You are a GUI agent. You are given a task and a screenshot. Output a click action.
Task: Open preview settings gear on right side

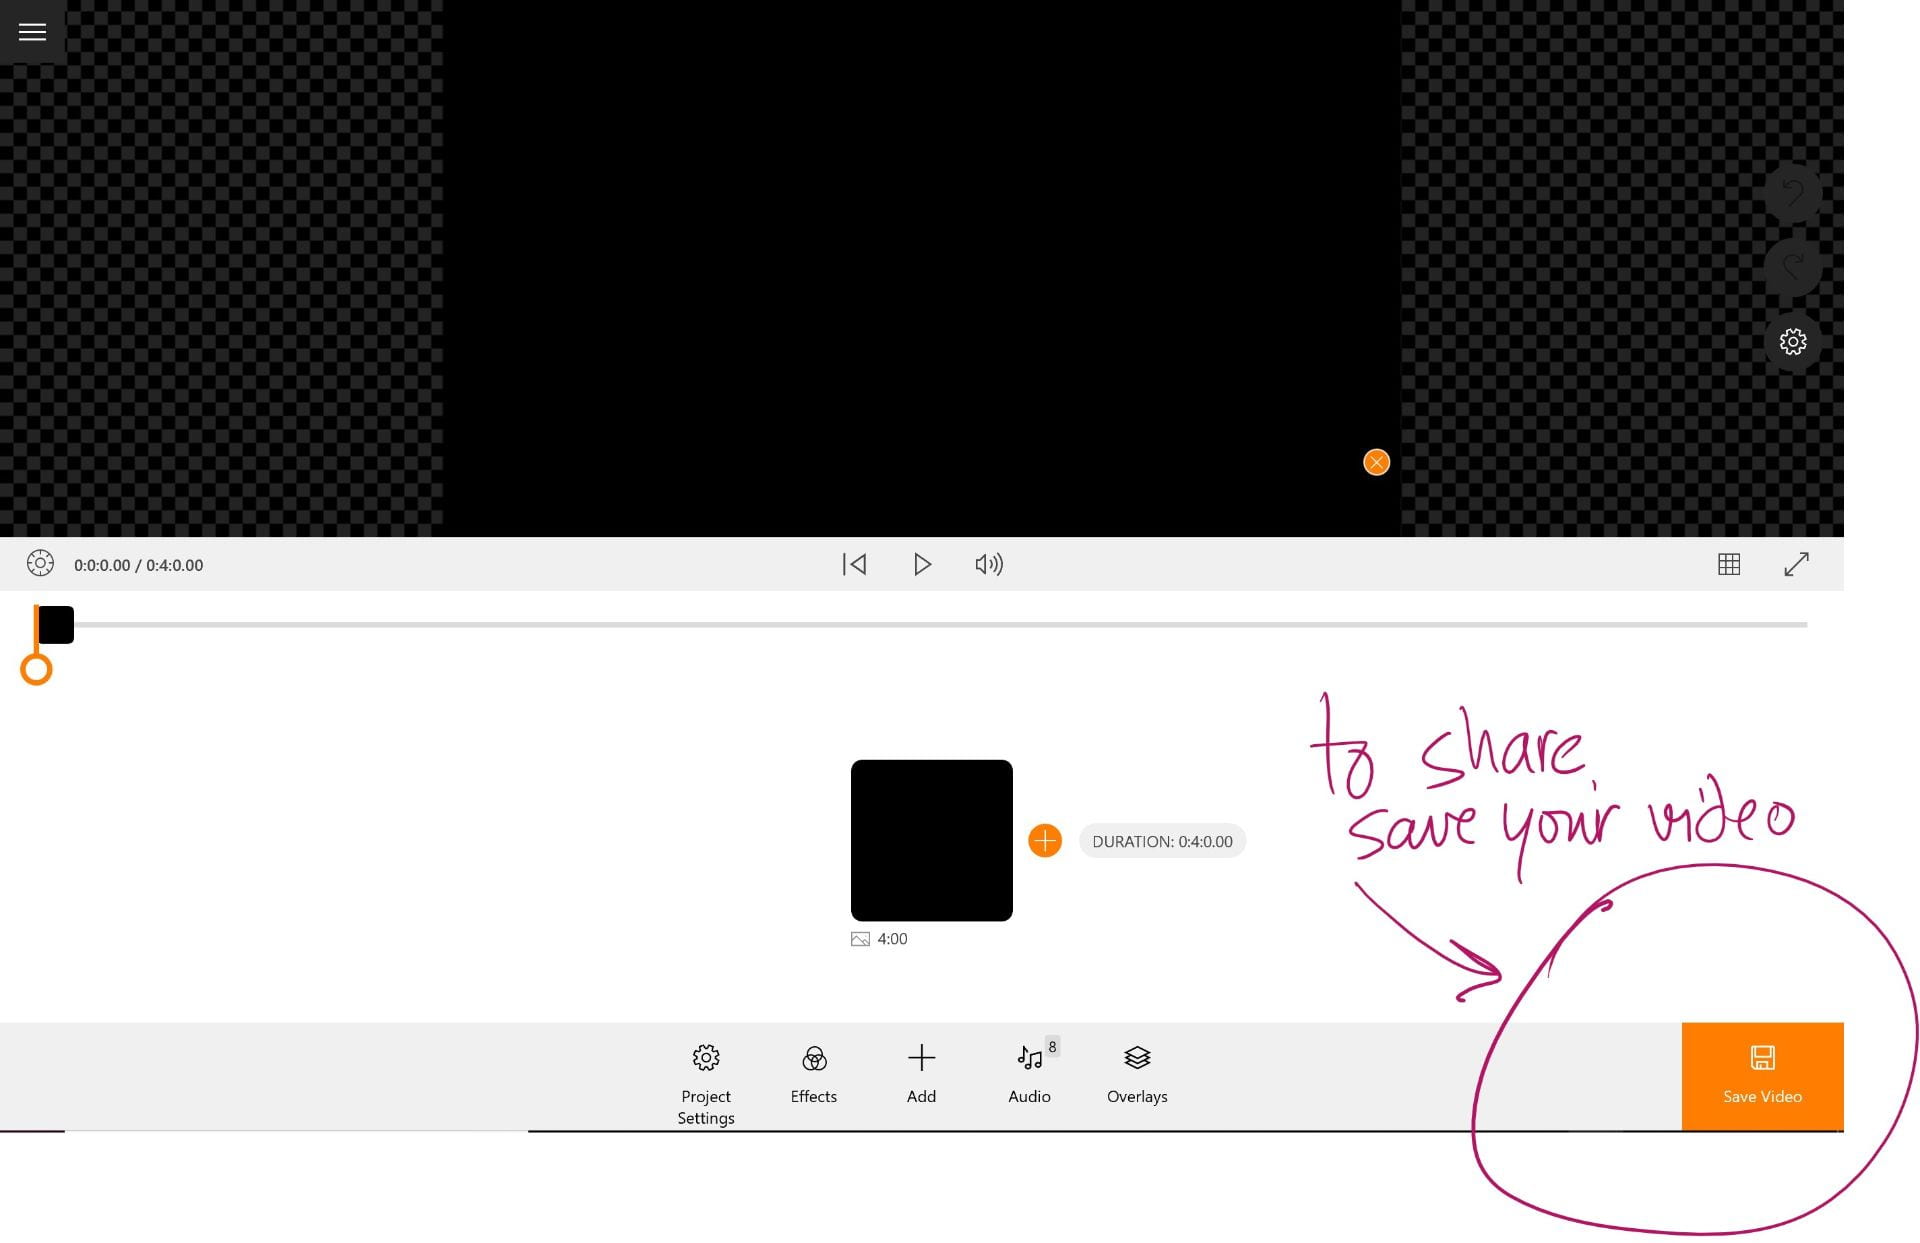(1792, 342)
